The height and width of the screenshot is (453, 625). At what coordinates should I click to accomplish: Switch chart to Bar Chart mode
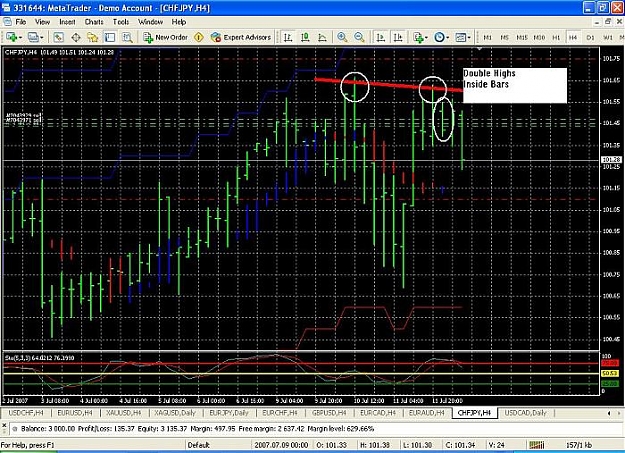pos(288,37)
